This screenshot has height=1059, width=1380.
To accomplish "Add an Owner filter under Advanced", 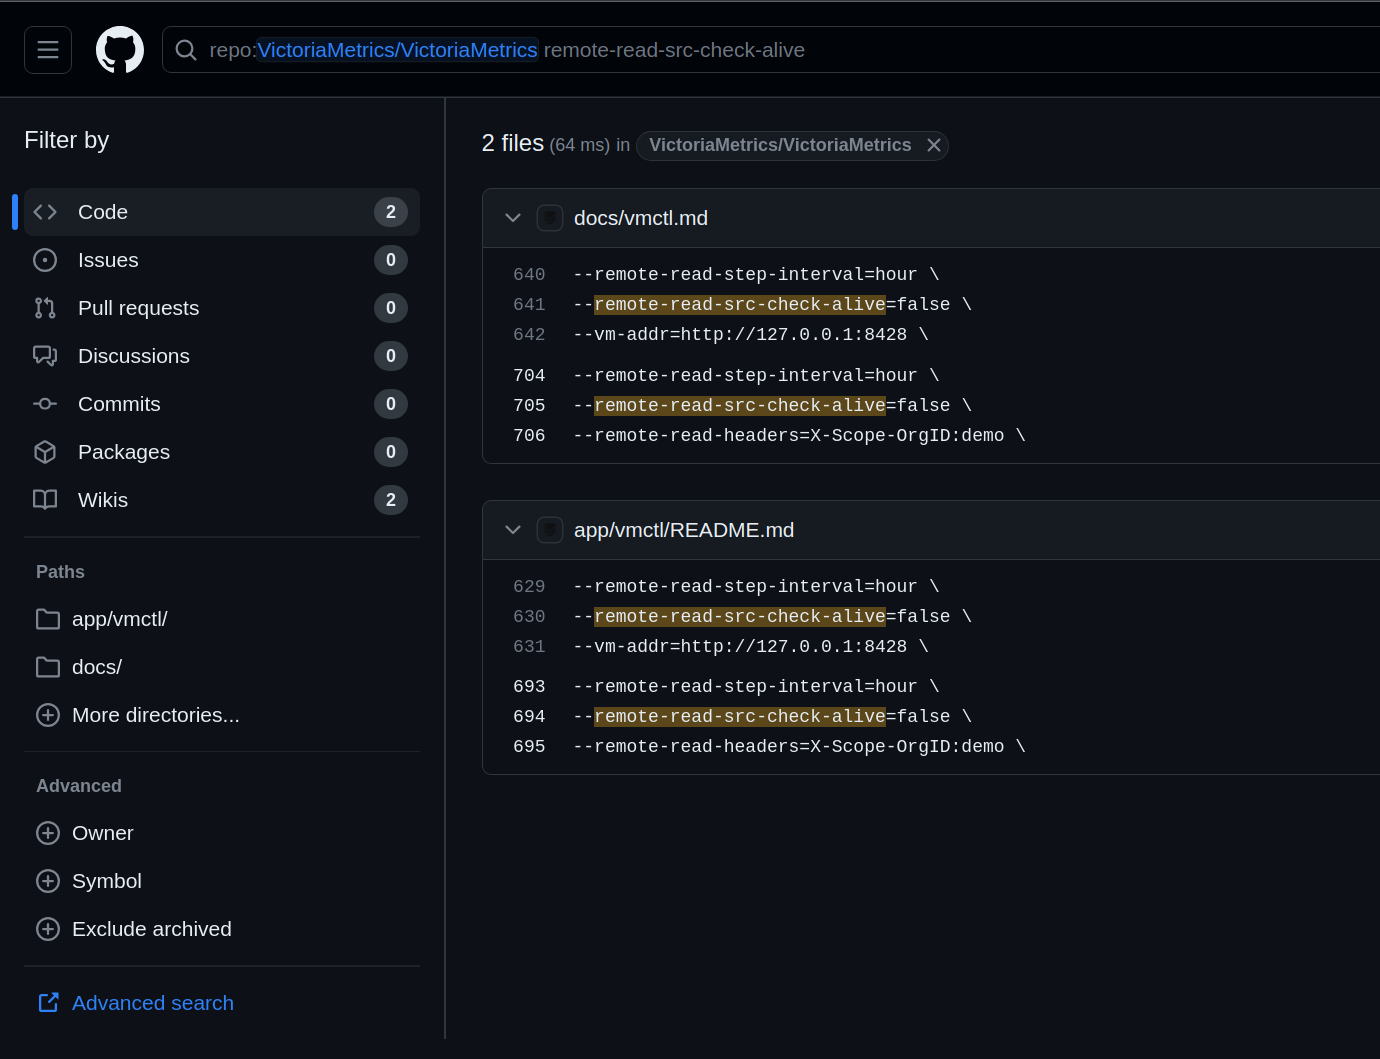I will tap(103, 833).
